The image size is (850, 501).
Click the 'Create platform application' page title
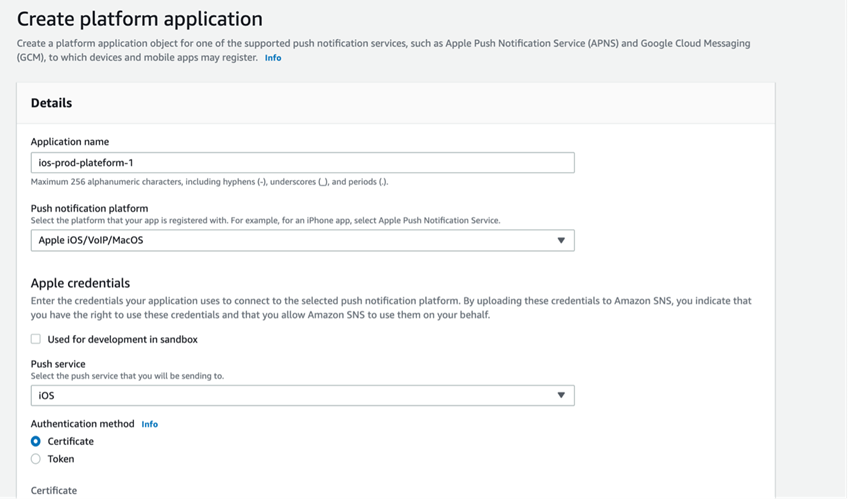(x=140, y=19)
